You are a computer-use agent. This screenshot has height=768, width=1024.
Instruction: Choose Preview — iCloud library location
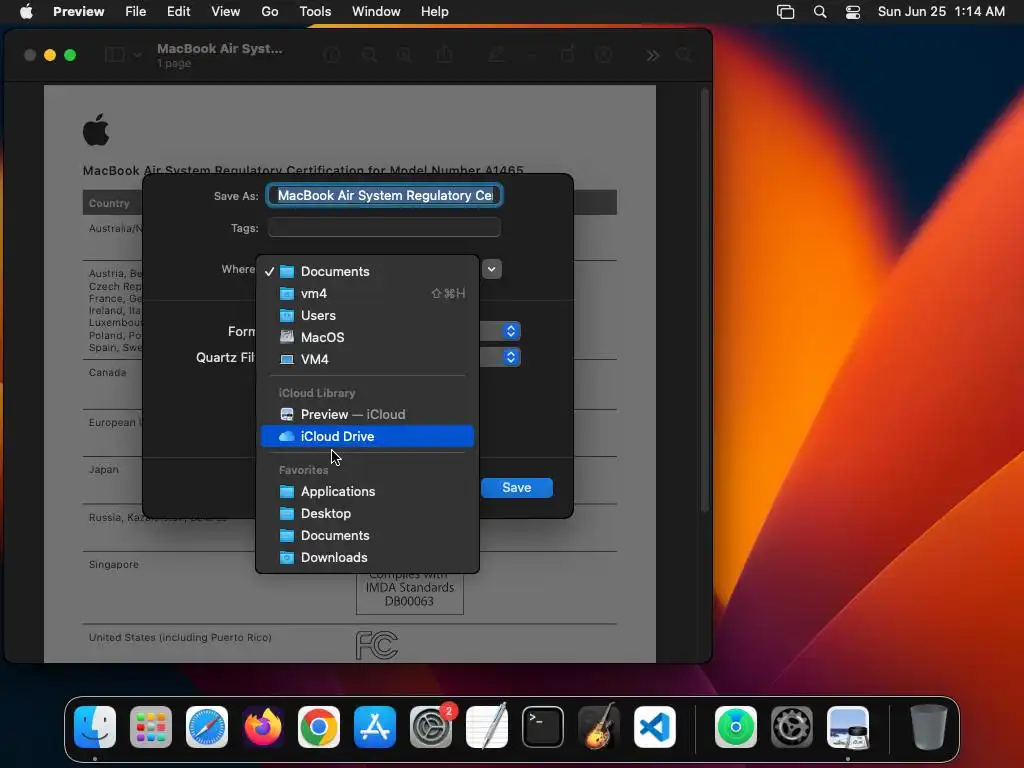coord(367,414)
